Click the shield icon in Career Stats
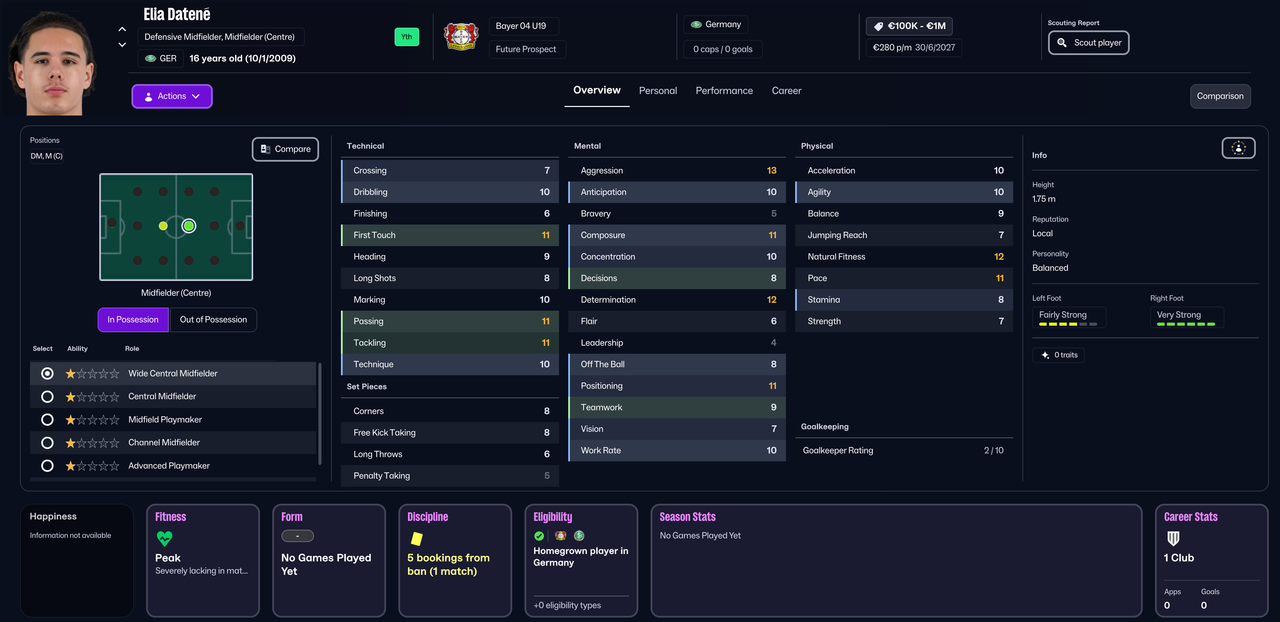The image size is (1280, 622). tap(1173, 538)
